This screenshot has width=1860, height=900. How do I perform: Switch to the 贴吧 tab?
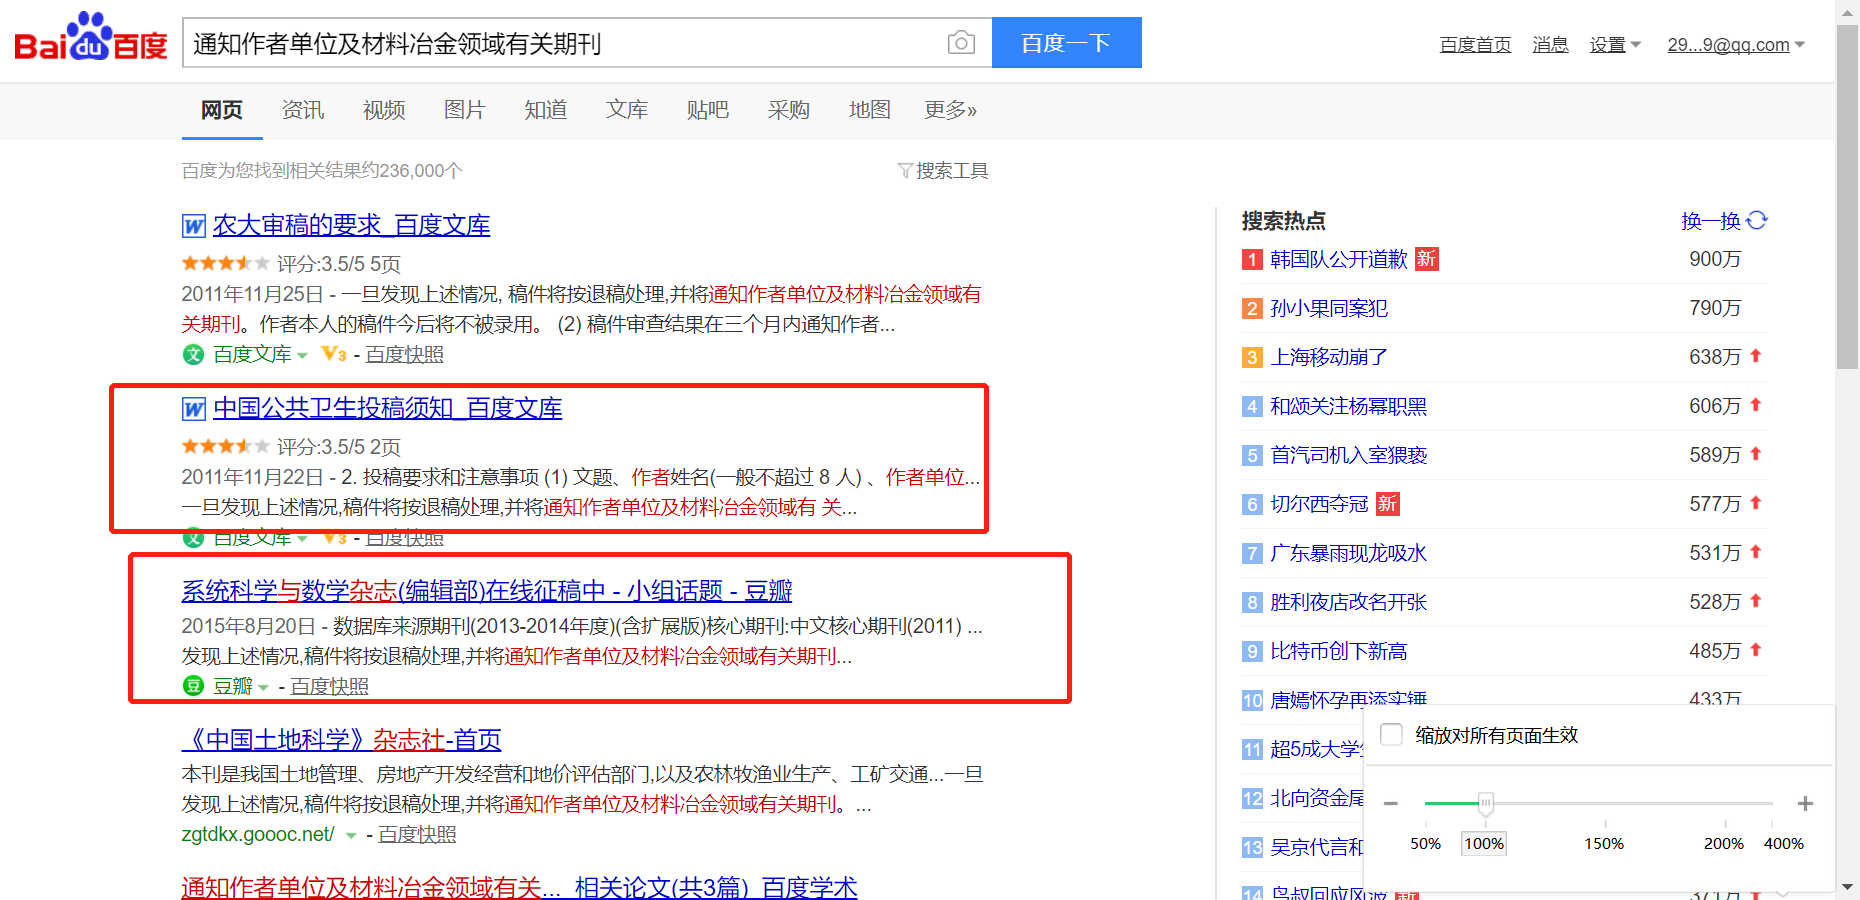[708, 110]
